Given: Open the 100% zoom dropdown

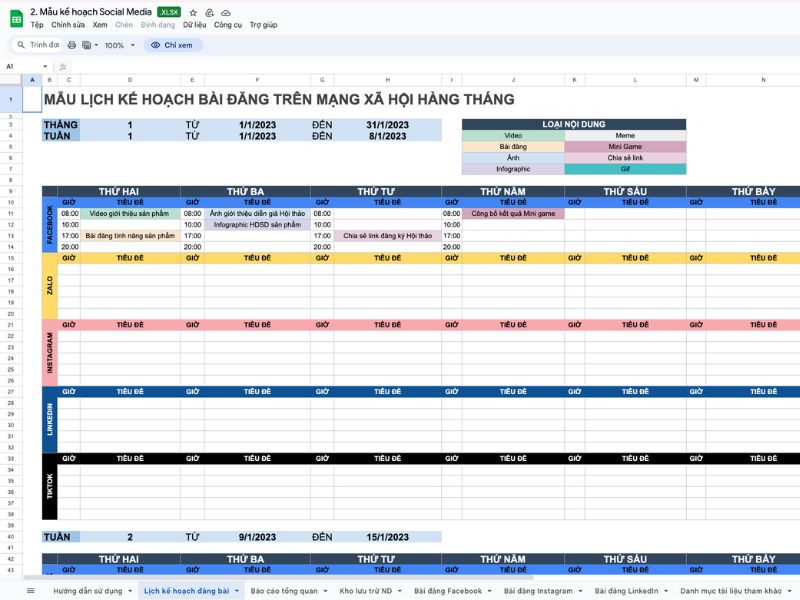Looking at the screenshot, I should click(x=119, y=45).
